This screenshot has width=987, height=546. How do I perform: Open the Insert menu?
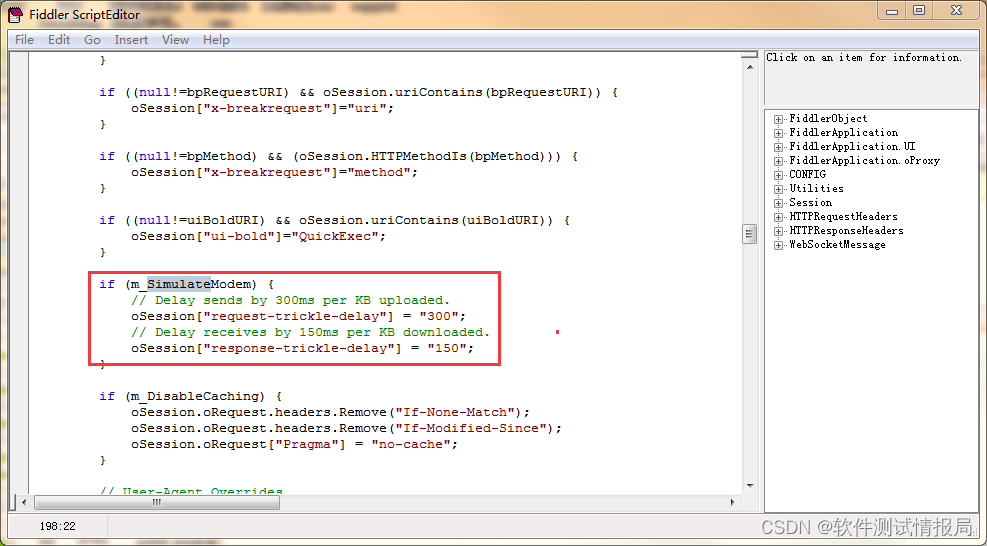point(131,40)
